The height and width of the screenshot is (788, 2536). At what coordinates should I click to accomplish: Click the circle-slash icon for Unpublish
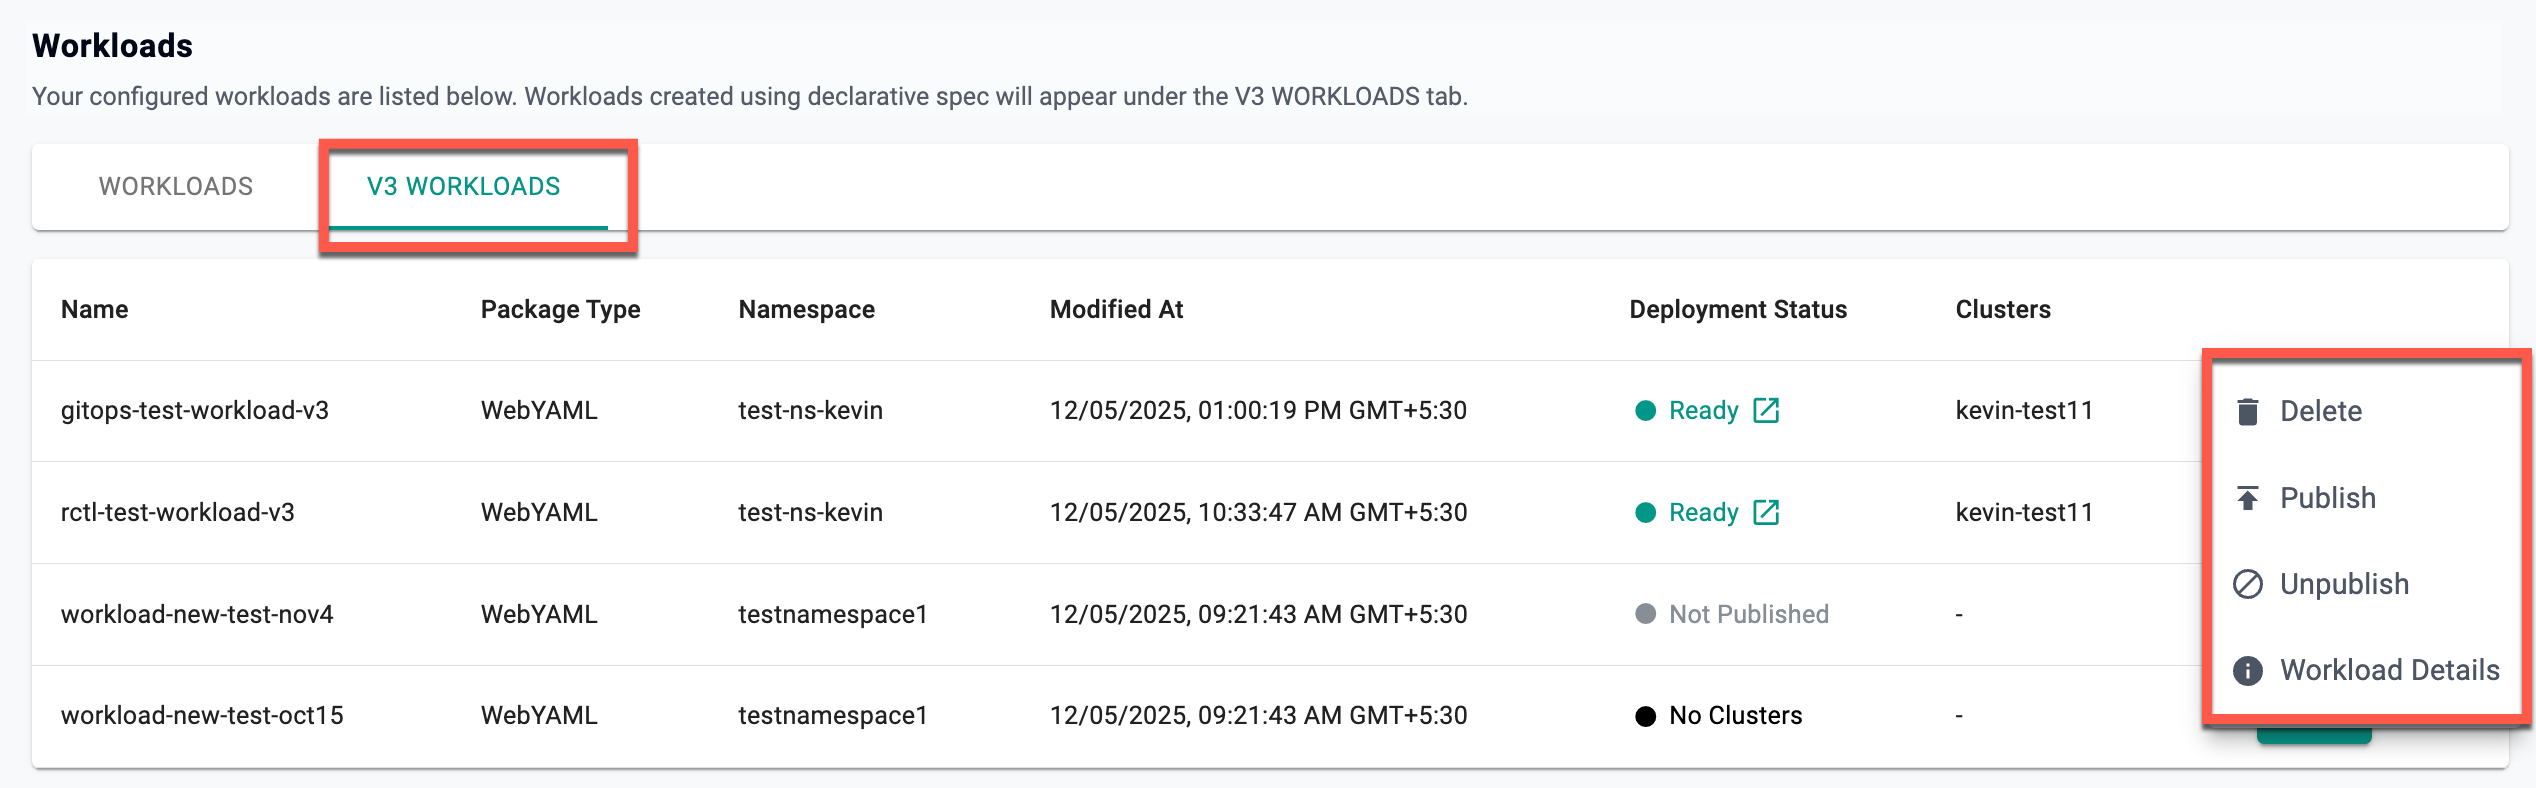[x=2247, y=584]
